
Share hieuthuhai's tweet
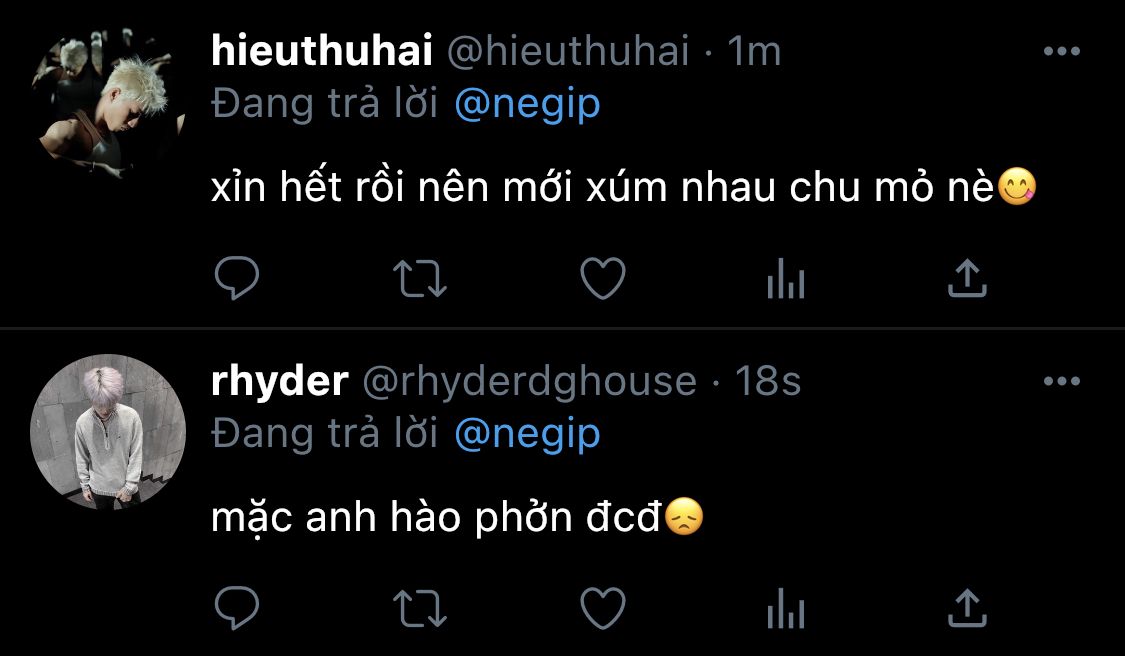[x=967, y=278]
